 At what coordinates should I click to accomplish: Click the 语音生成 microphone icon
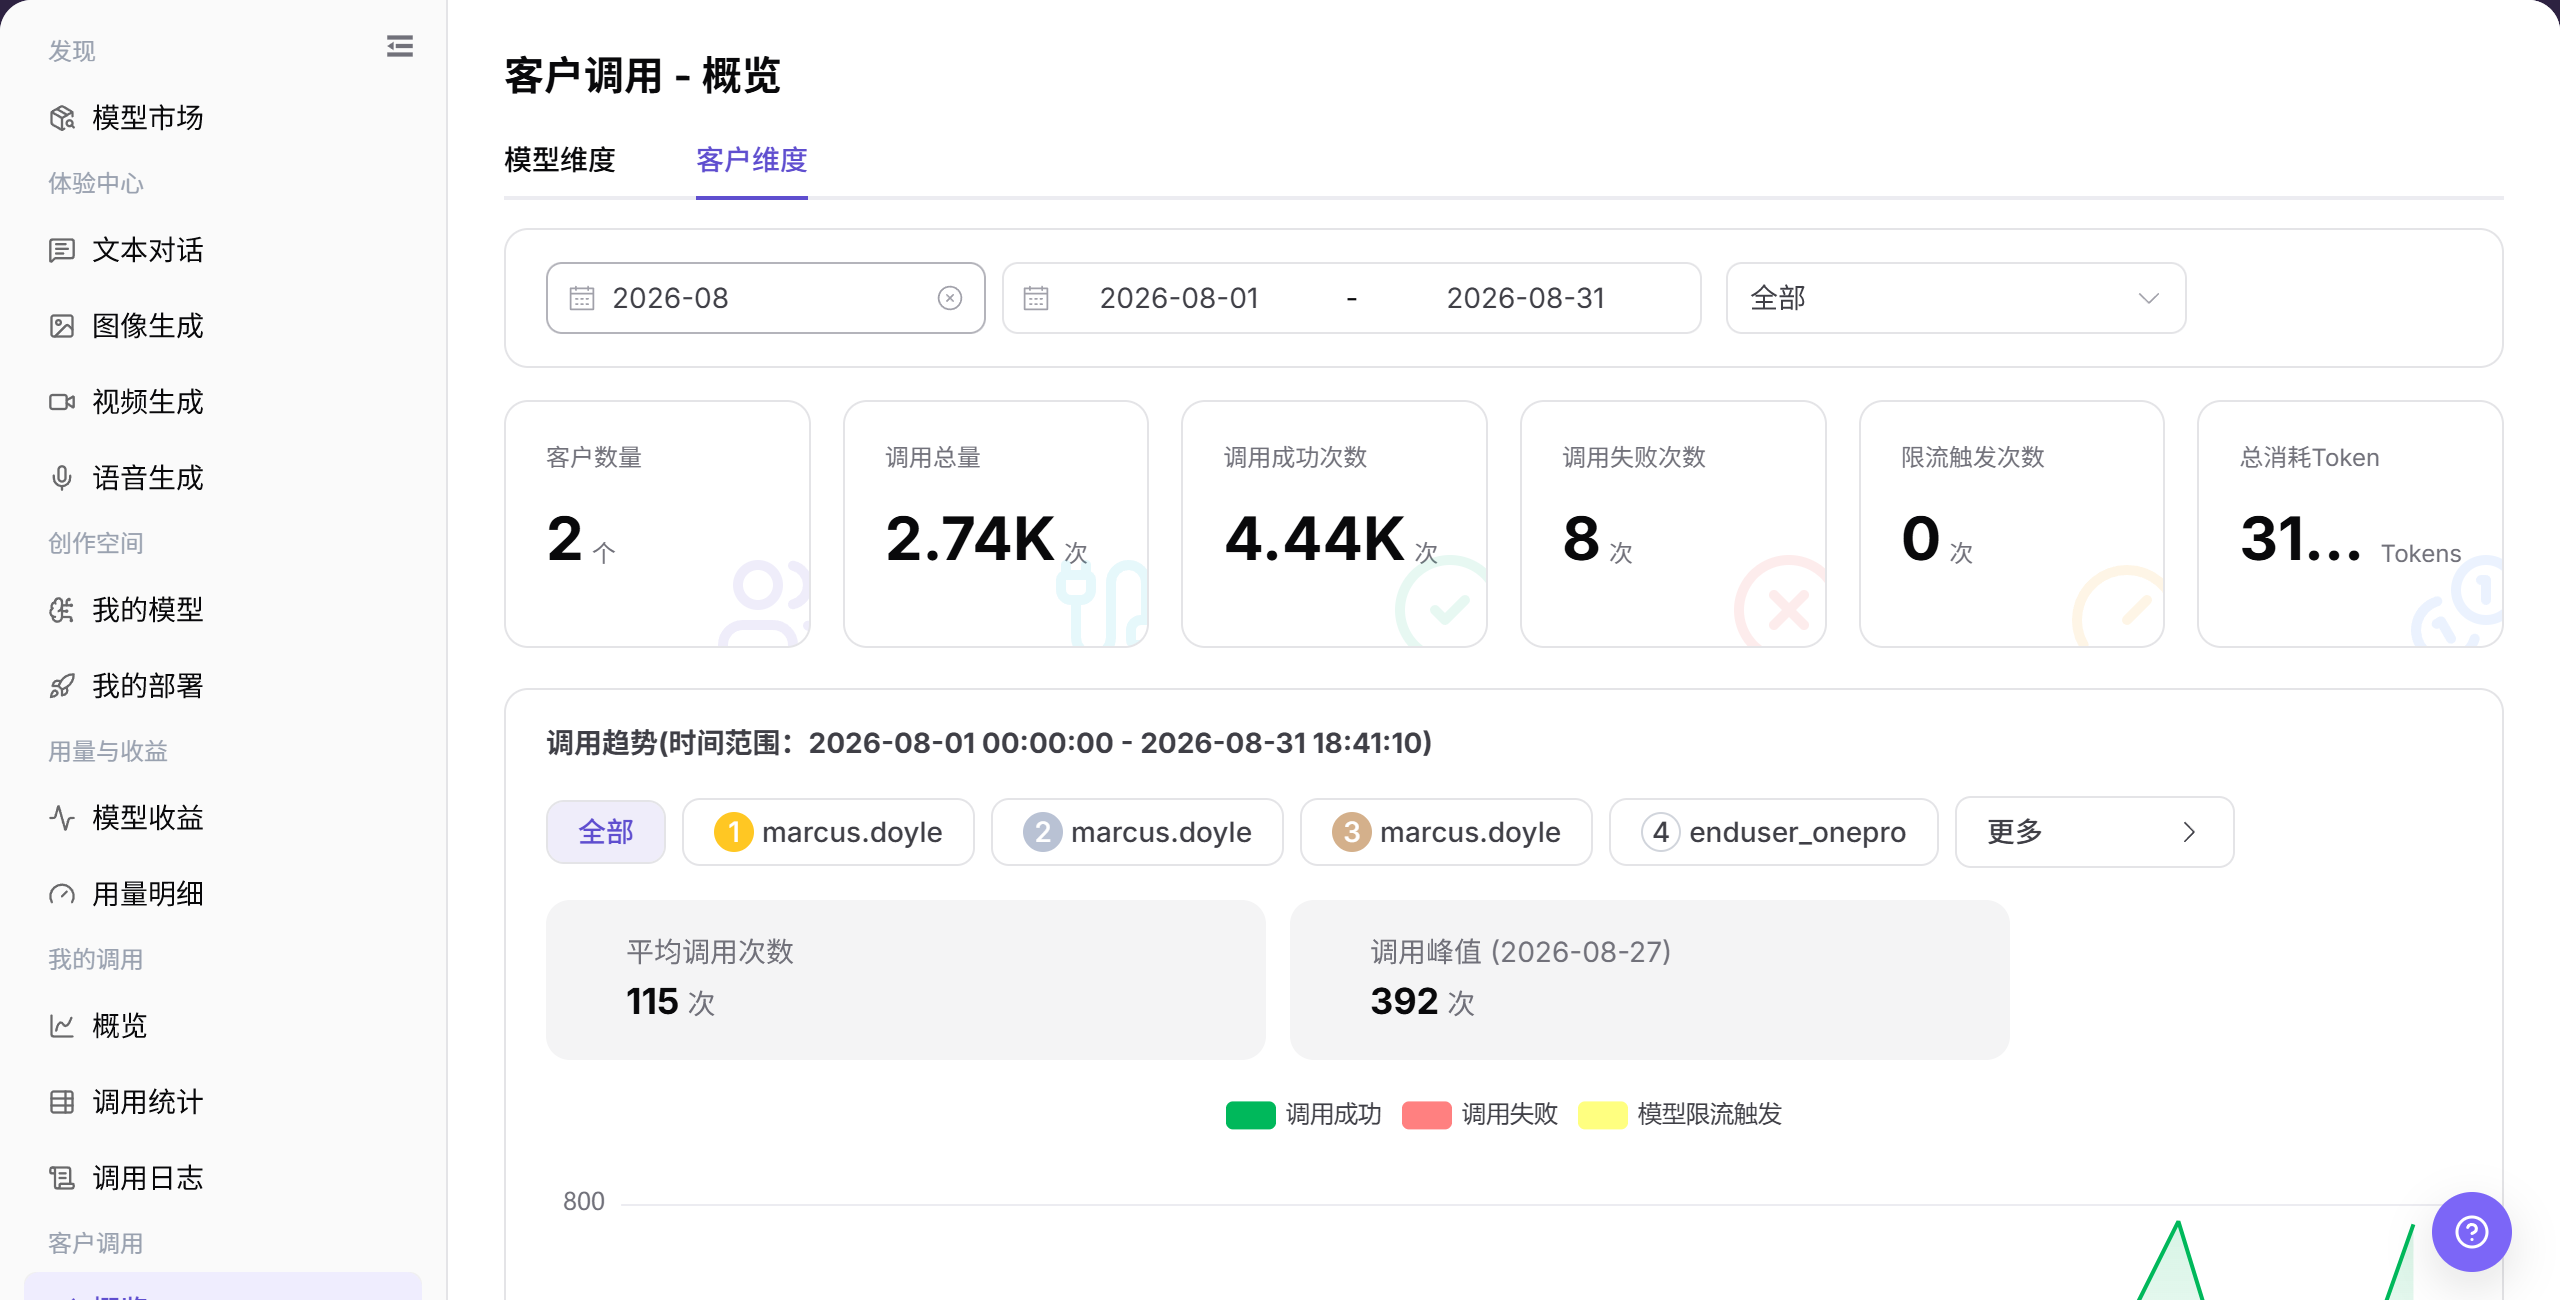click(62, 478)
